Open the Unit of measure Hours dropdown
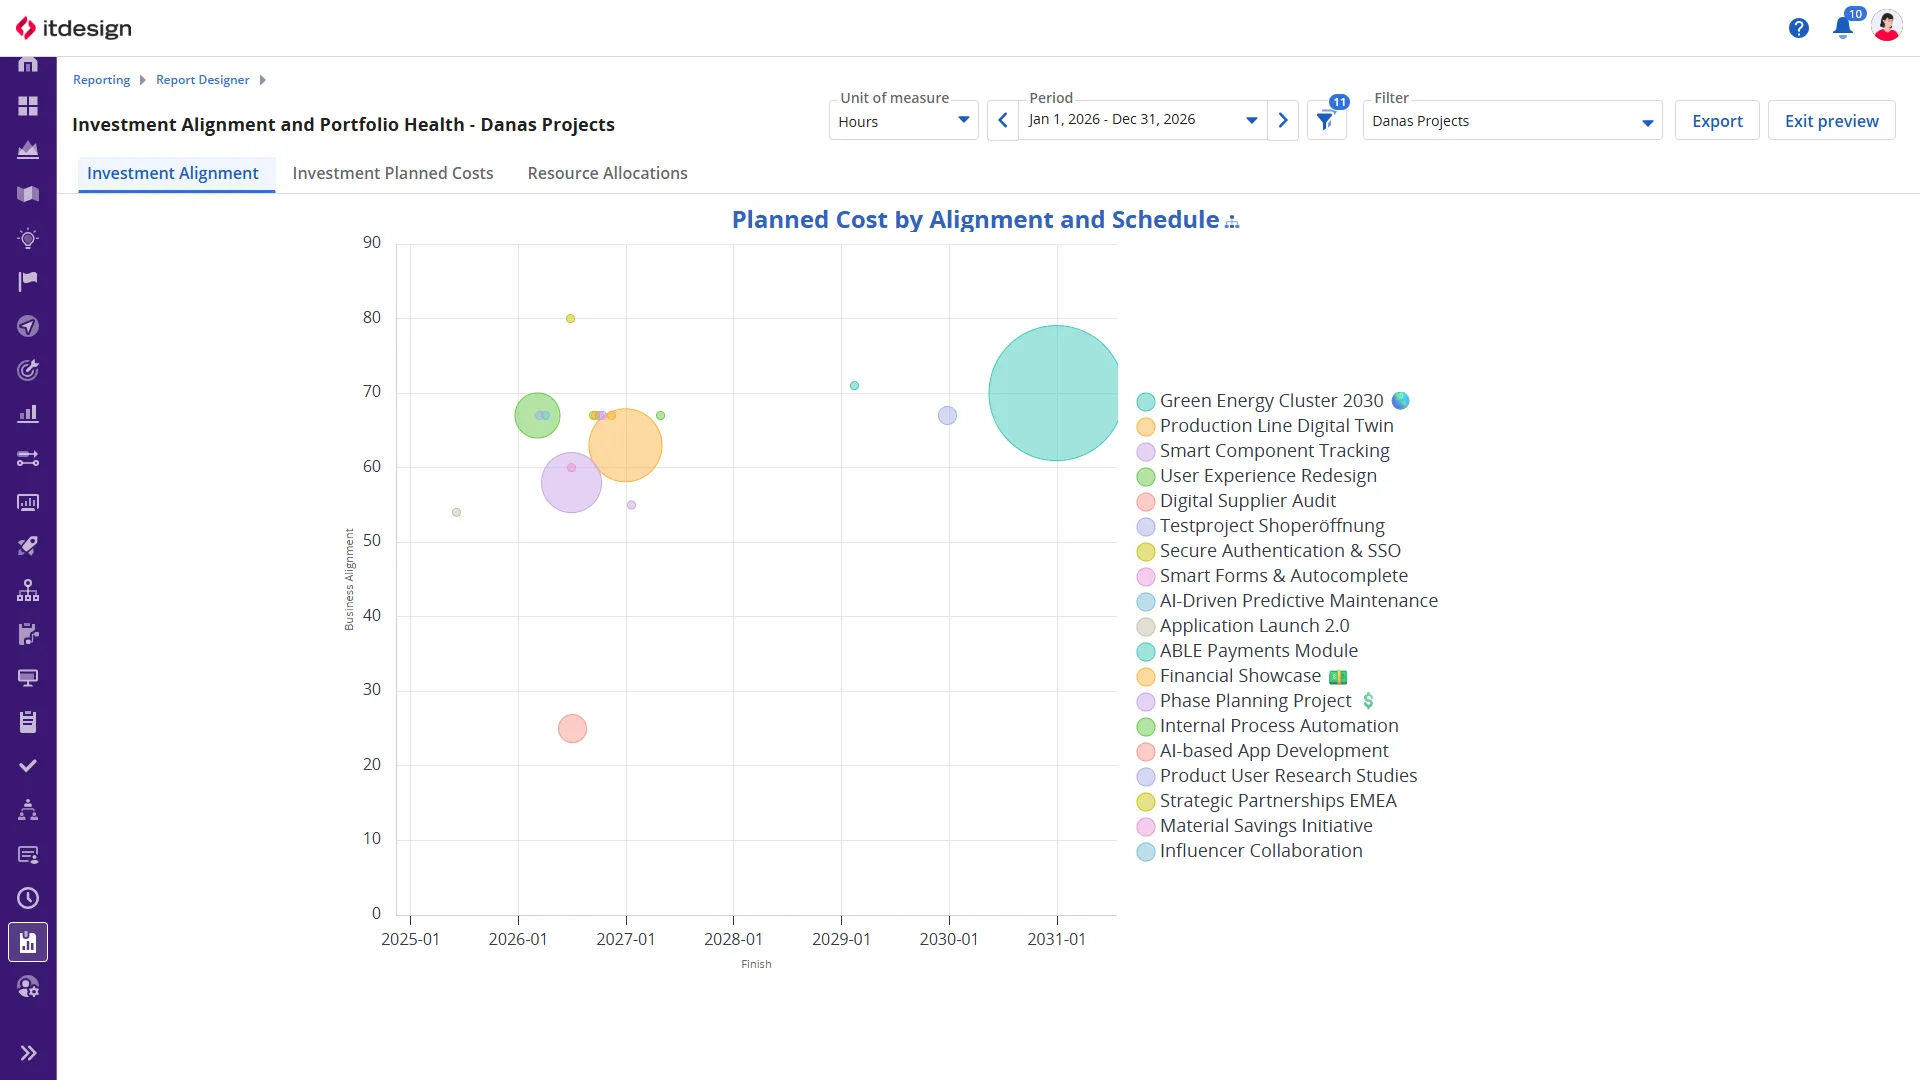 coord(903,121)
